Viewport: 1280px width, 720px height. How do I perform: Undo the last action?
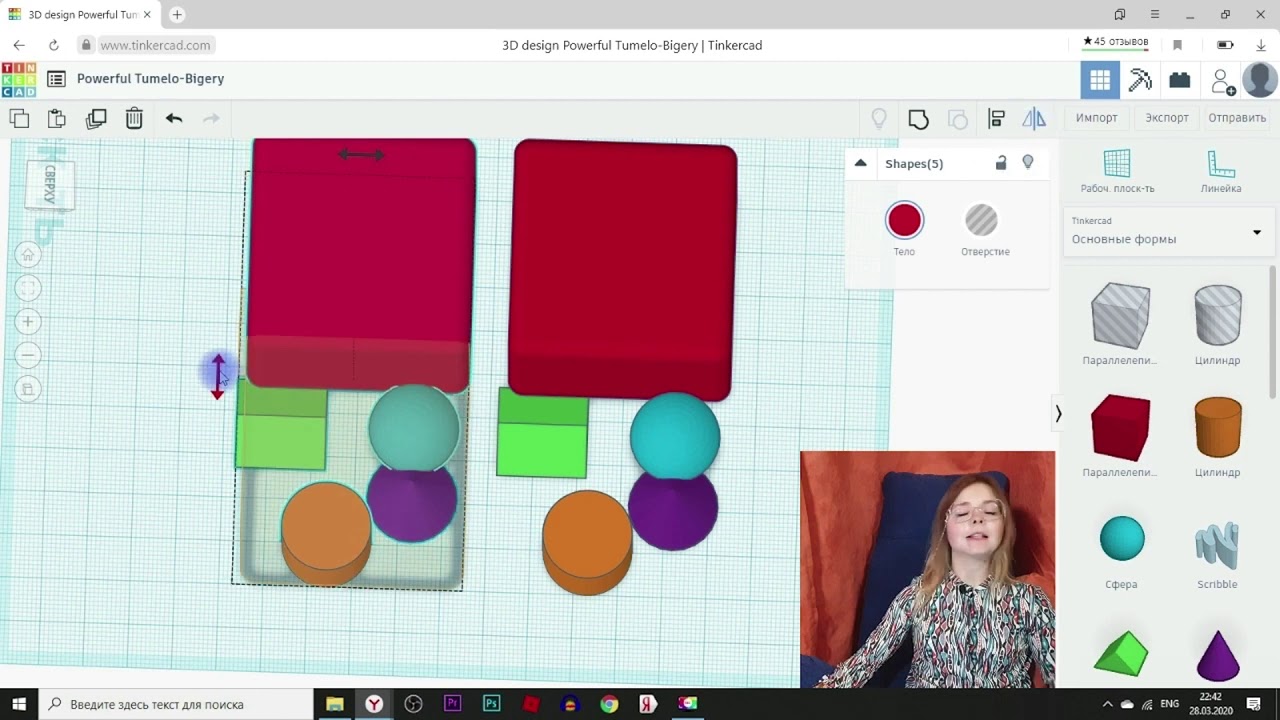pyautogui.click(x=174, y=118)
